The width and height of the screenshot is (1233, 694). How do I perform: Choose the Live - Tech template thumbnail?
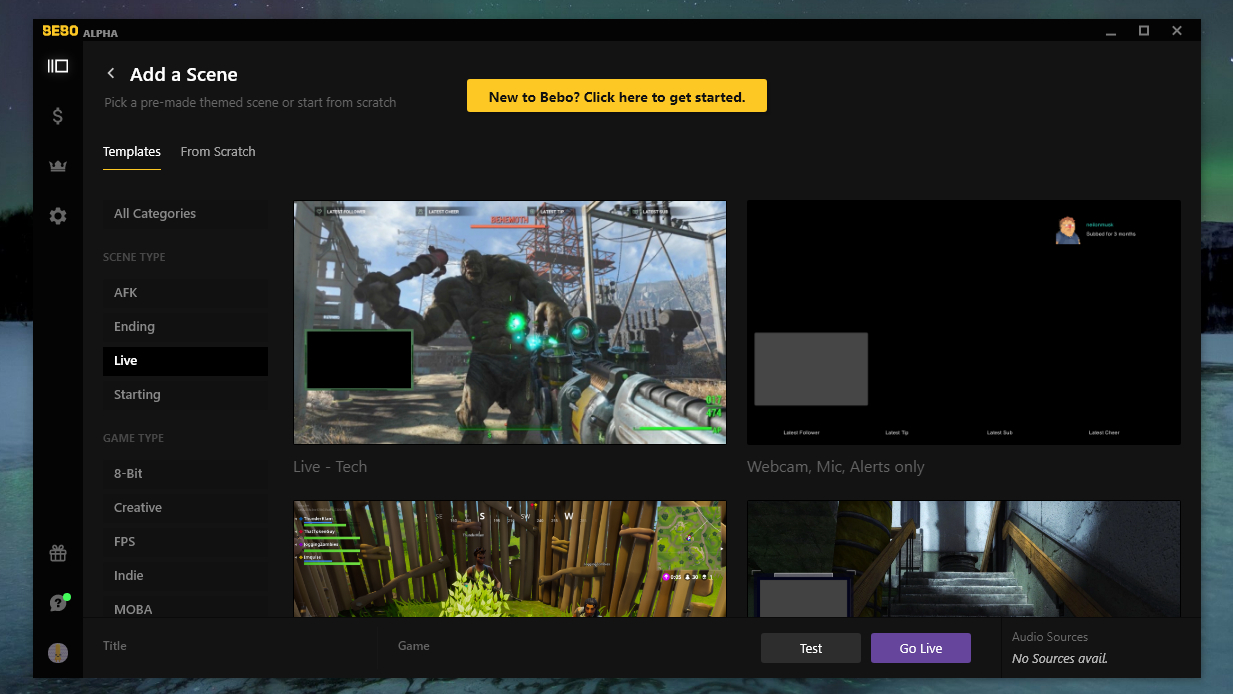[x=510, y=322]
